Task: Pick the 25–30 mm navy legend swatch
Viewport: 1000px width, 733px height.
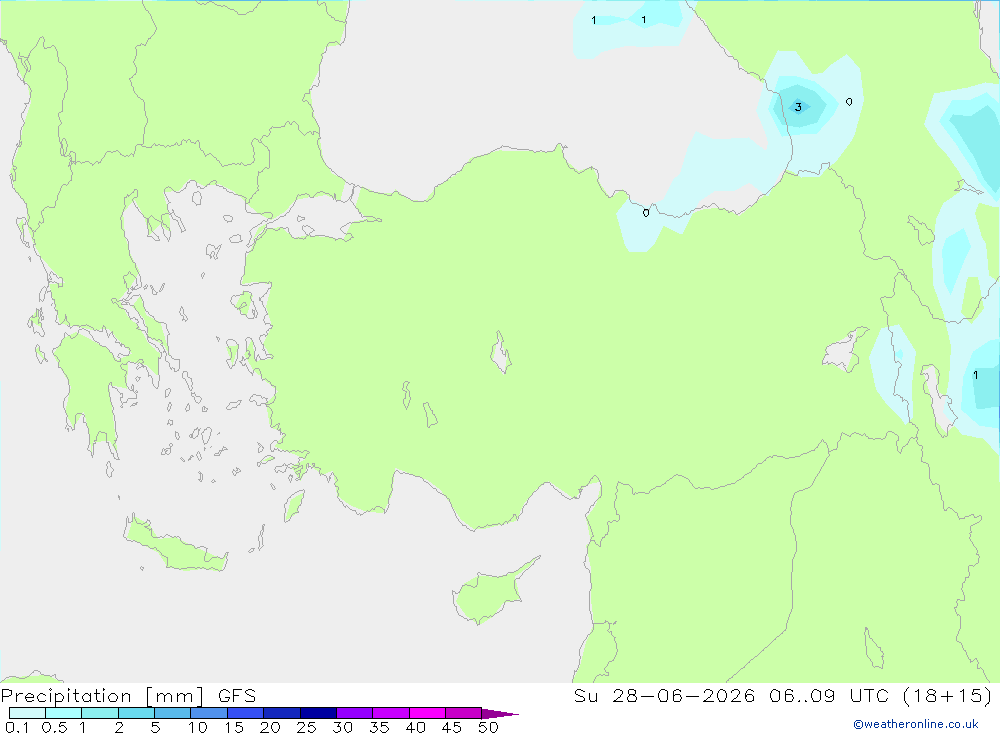Action: [x=318, y=713]
